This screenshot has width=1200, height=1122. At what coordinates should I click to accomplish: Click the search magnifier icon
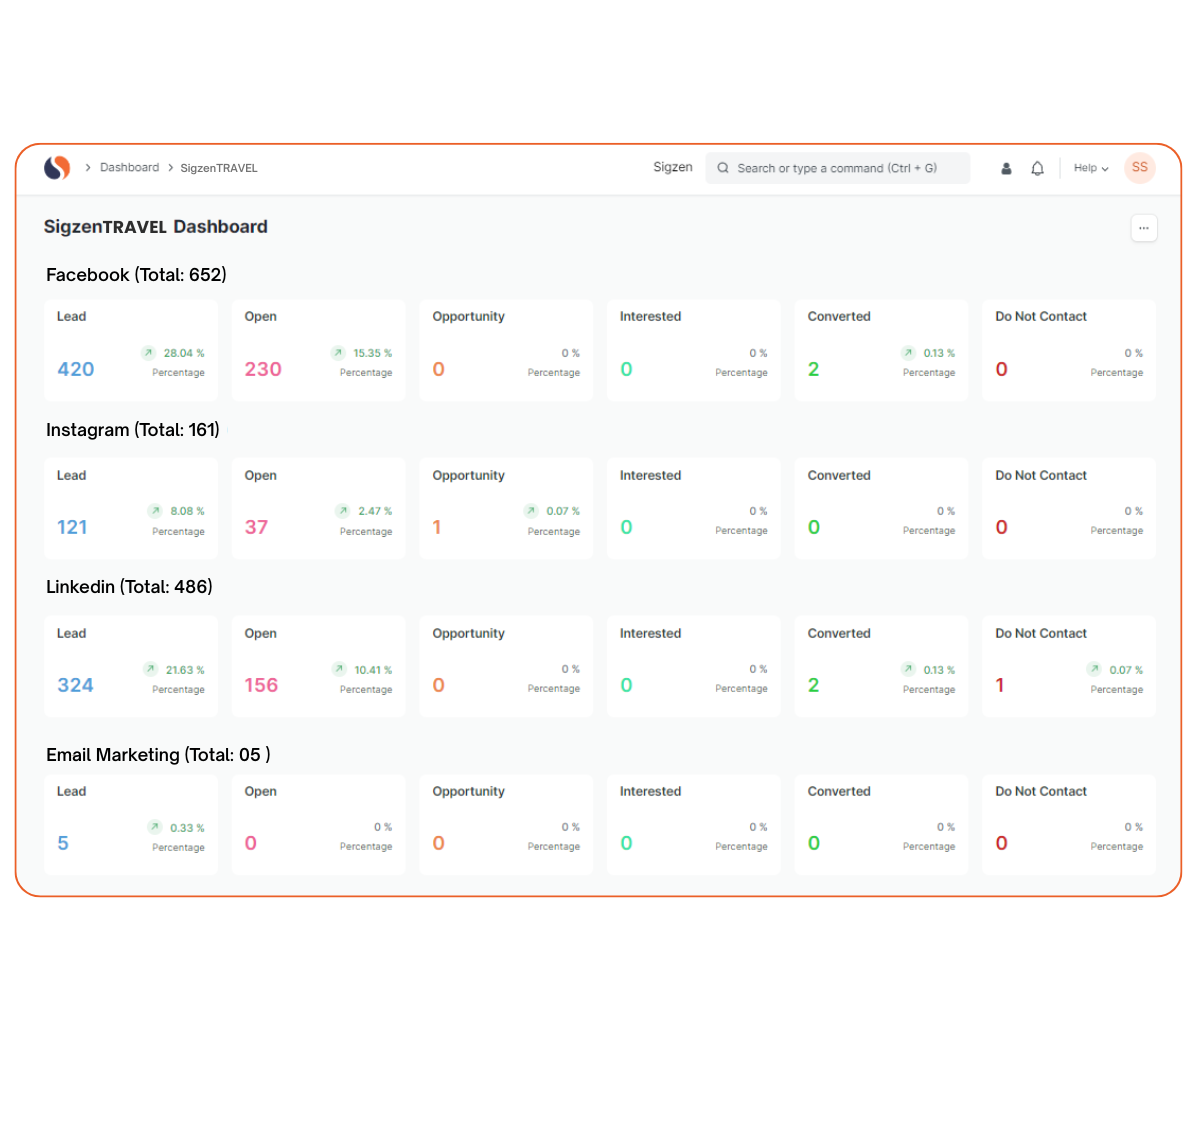[723, 168]
